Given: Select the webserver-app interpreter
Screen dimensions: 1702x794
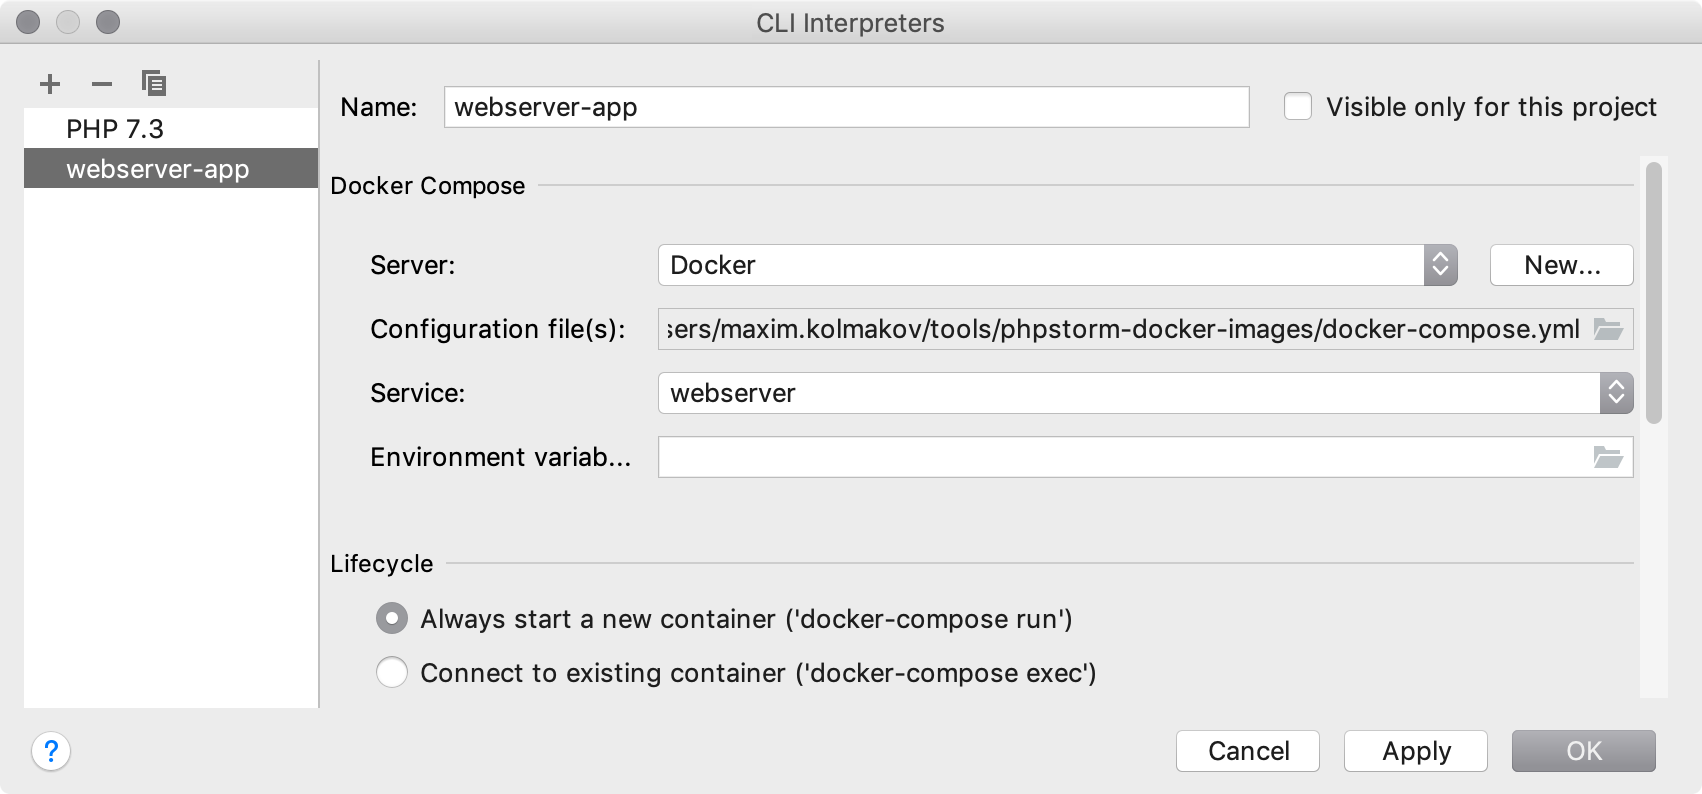Looking at the screenshot, I should click(x=157, y=169).
